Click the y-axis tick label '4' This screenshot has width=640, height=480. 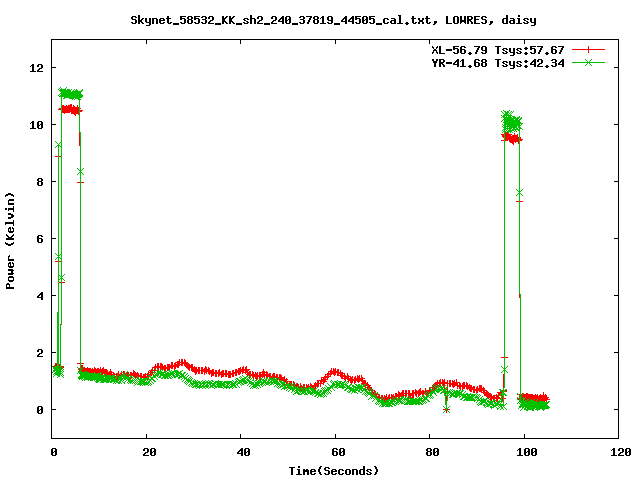[40, 296]
